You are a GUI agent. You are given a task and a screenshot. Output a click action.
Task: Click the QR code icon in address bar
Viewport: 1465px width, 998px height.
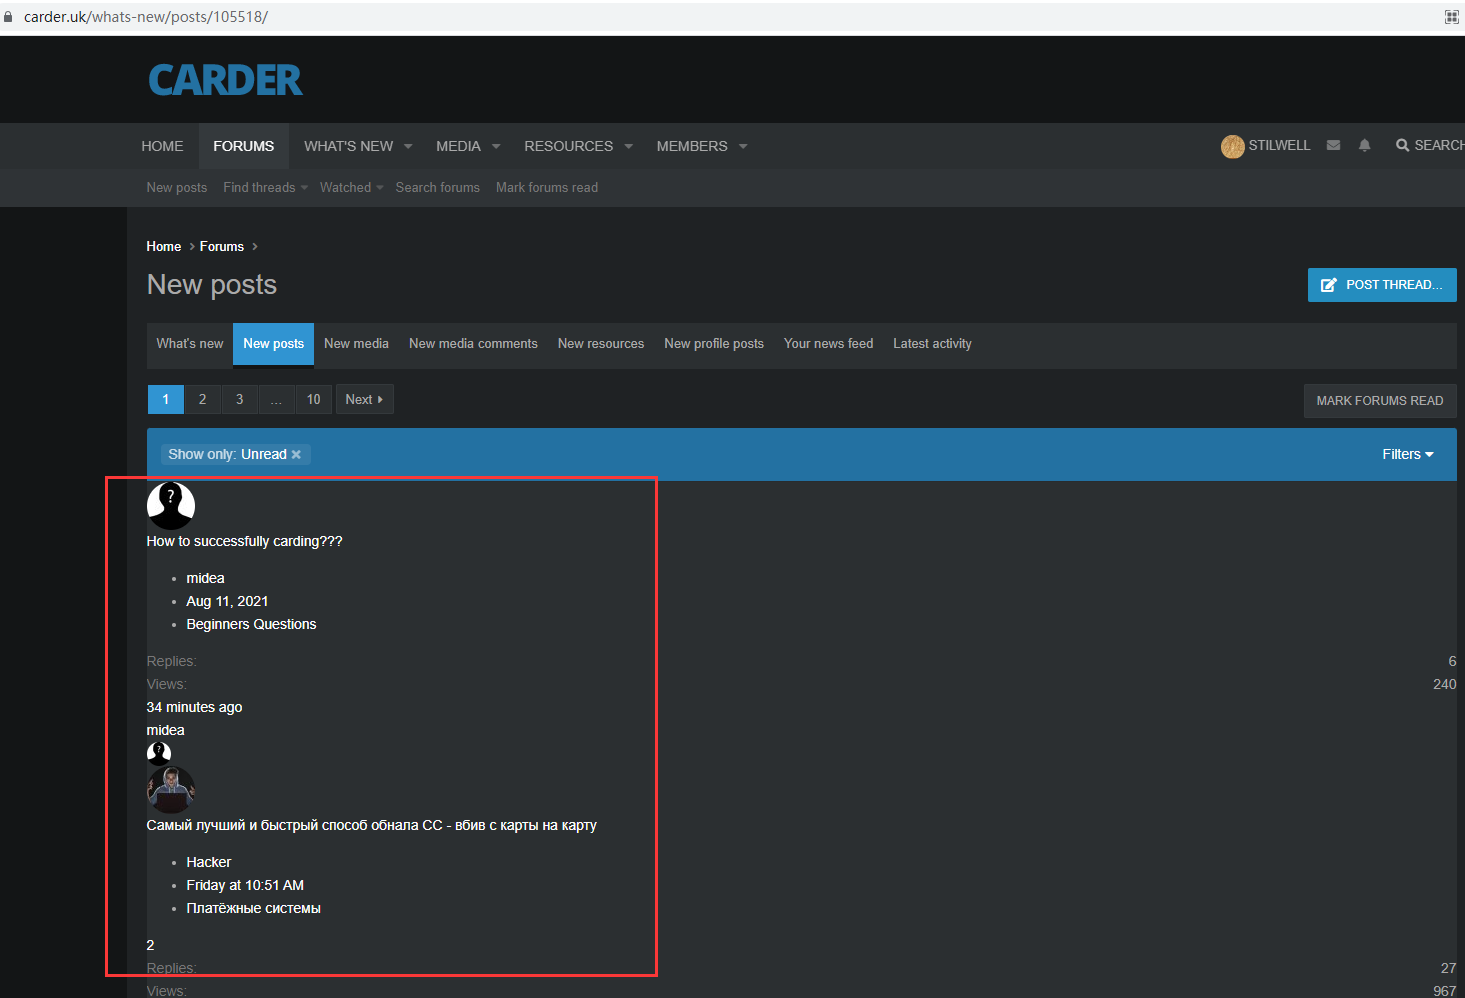[x=1451, y=17]
